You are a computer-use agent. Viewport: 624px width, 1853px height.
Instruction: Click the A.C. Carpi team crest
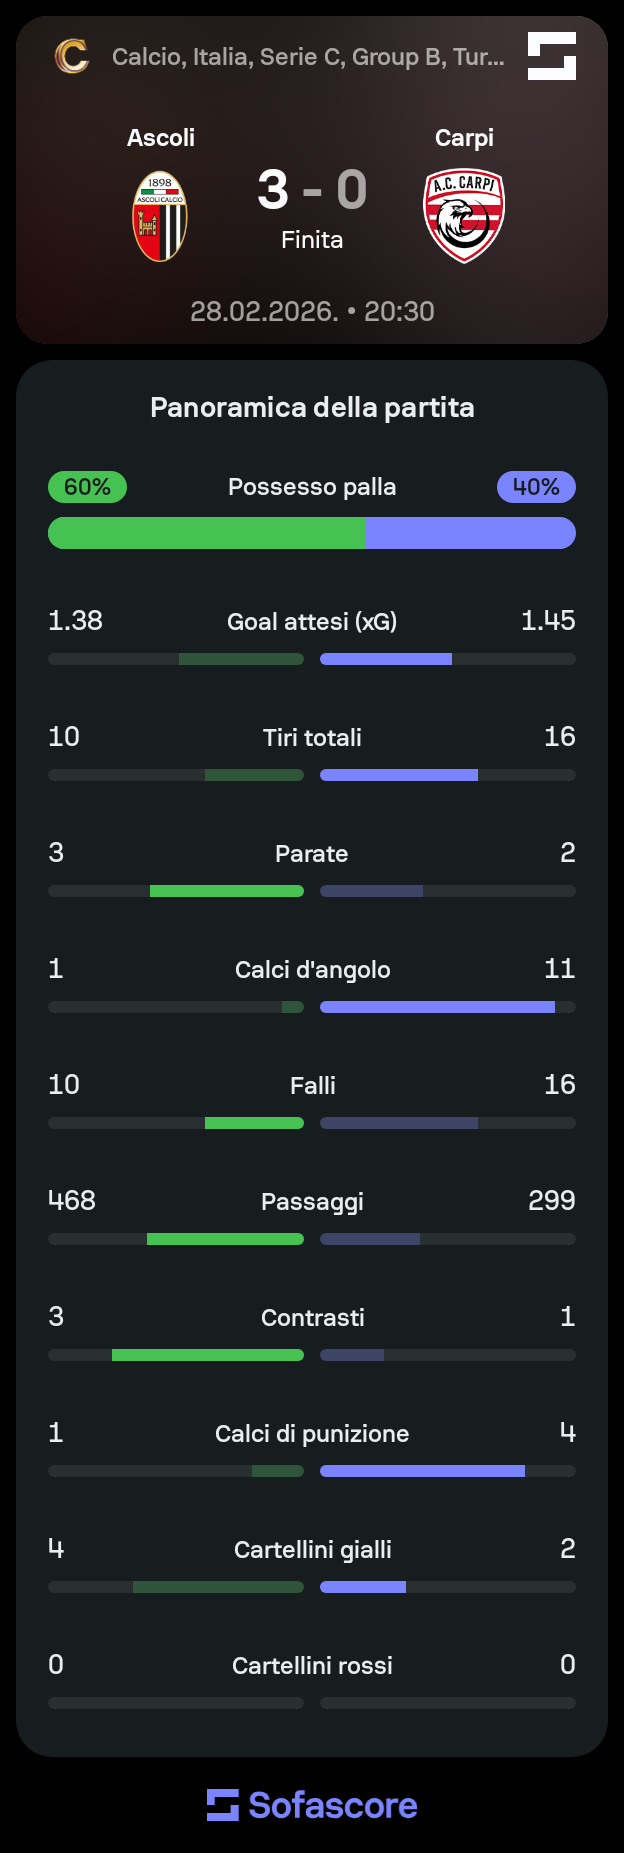point(464,216)
